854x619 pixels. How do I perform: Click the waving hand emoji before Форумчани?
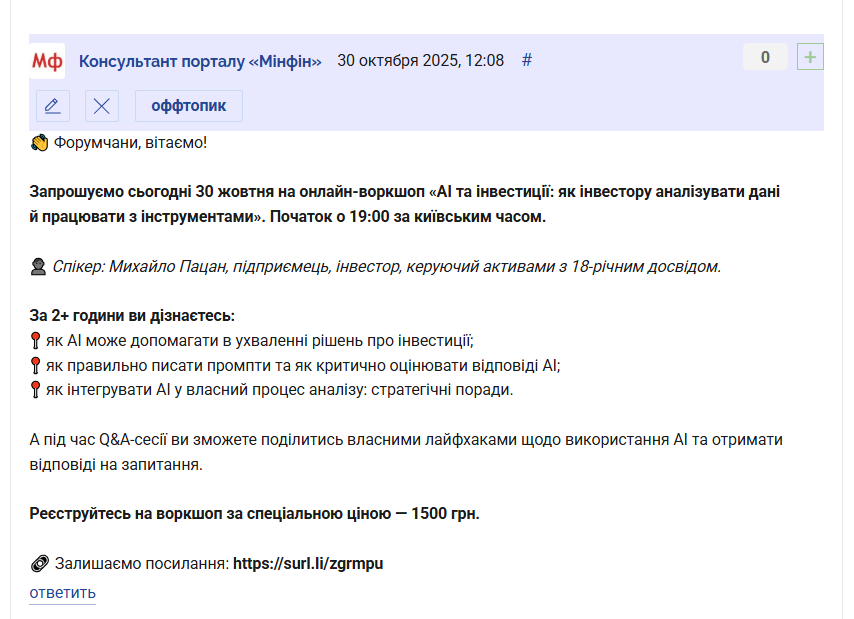[x=39, y=143]
